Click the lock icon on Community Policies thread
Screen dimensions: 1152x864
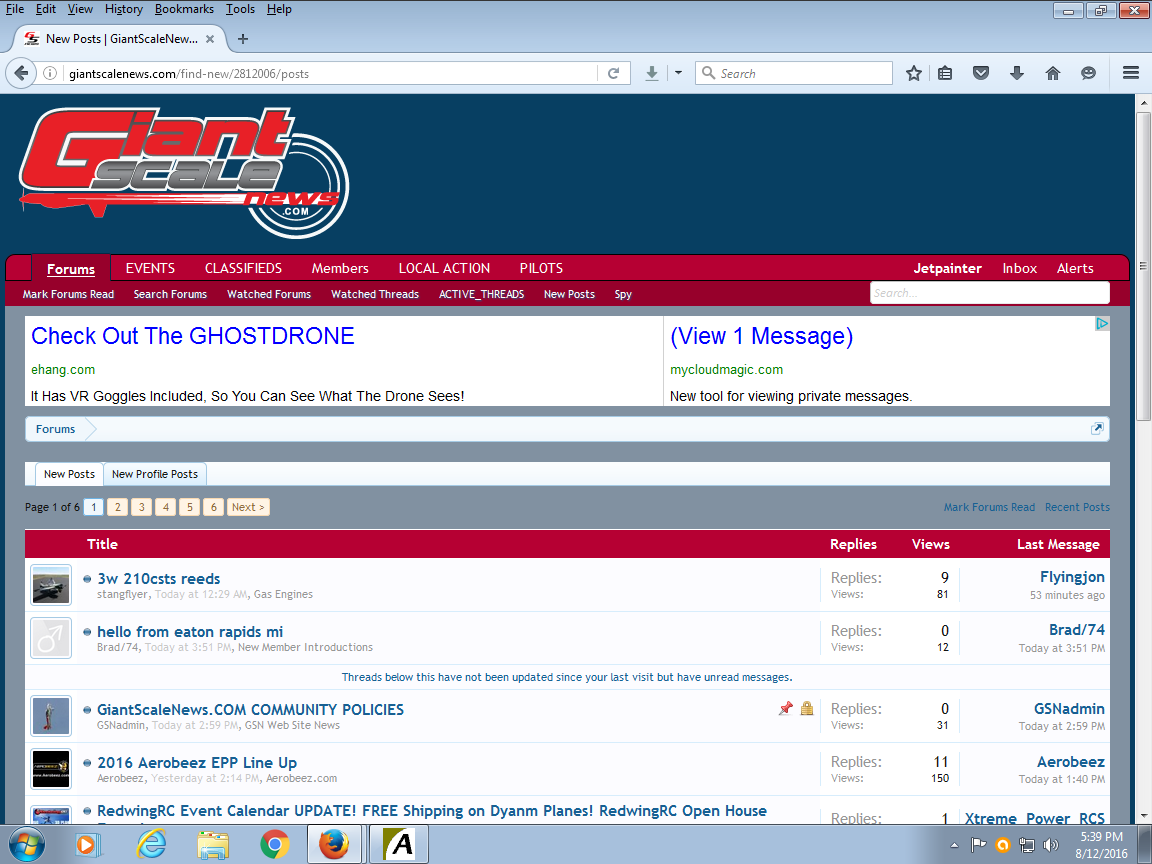(807, 708)
